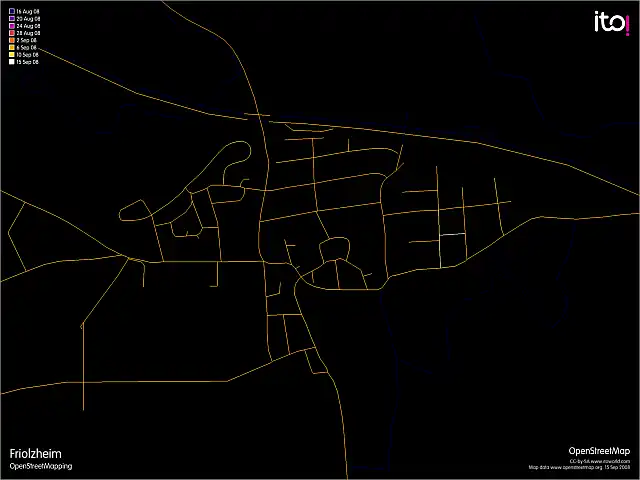Select the dark blue 16 Aug 08 swatch
The width and height of the screenshot is (640, 480).
pos(12,11)
